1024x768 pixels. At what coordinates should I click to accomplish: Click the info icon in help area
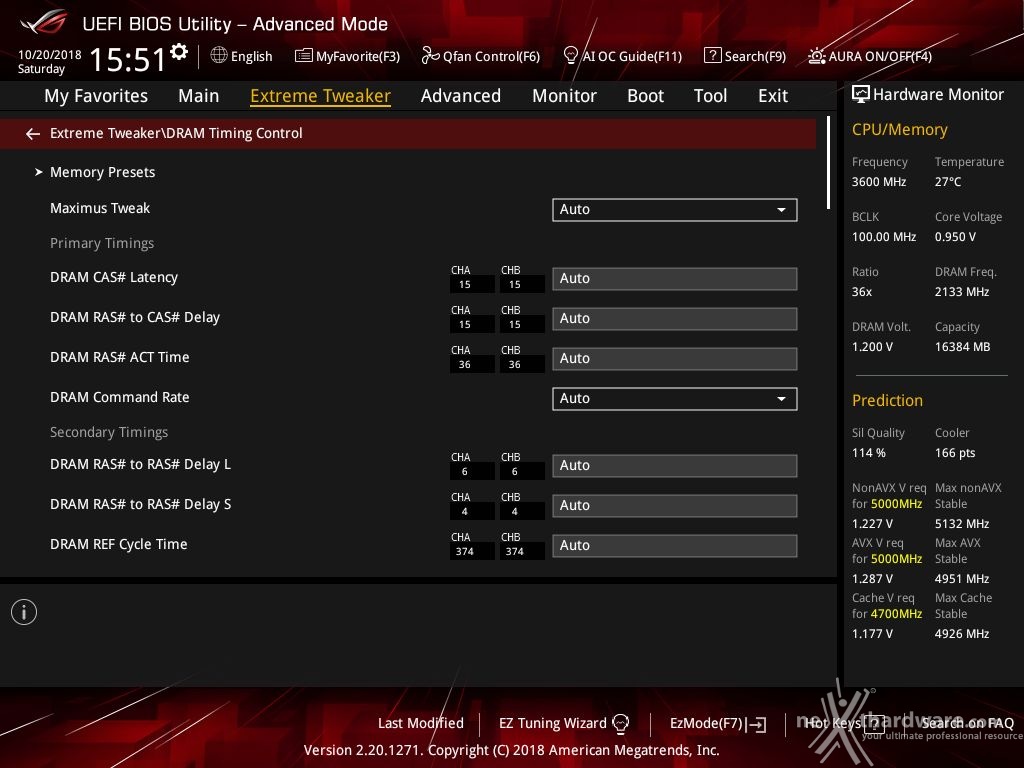[24, 612]
